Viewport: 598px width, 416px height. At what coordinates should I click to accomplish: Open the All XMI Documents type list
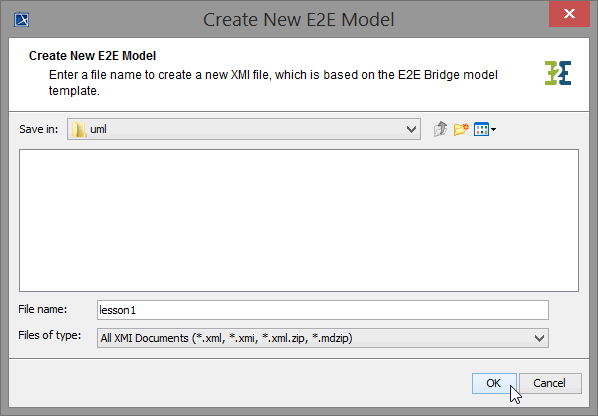click(x=323, y=338)
